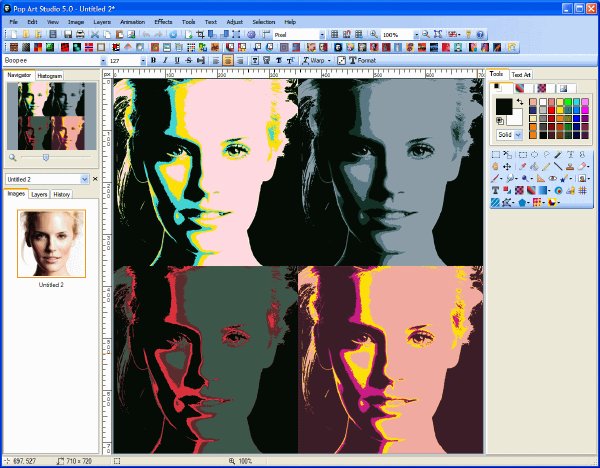Click the Text Format button

pyautogui.click(x=362, y=60)
